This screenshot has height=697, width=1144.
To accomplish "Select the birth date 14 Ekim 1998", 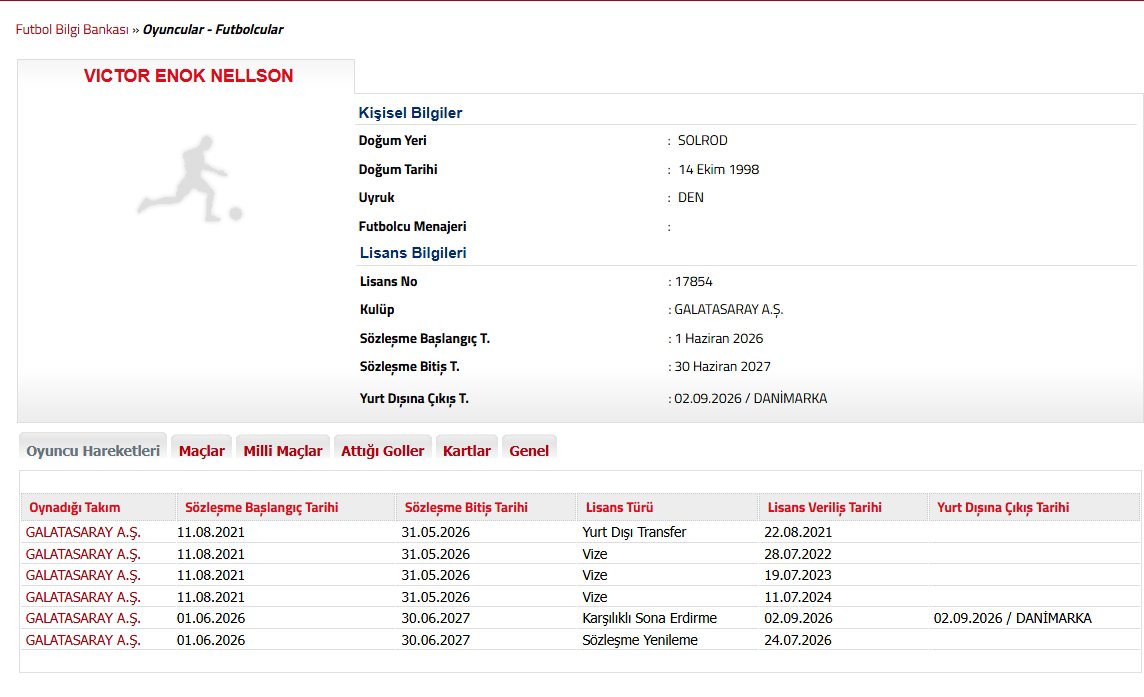I will coord(719,169).
